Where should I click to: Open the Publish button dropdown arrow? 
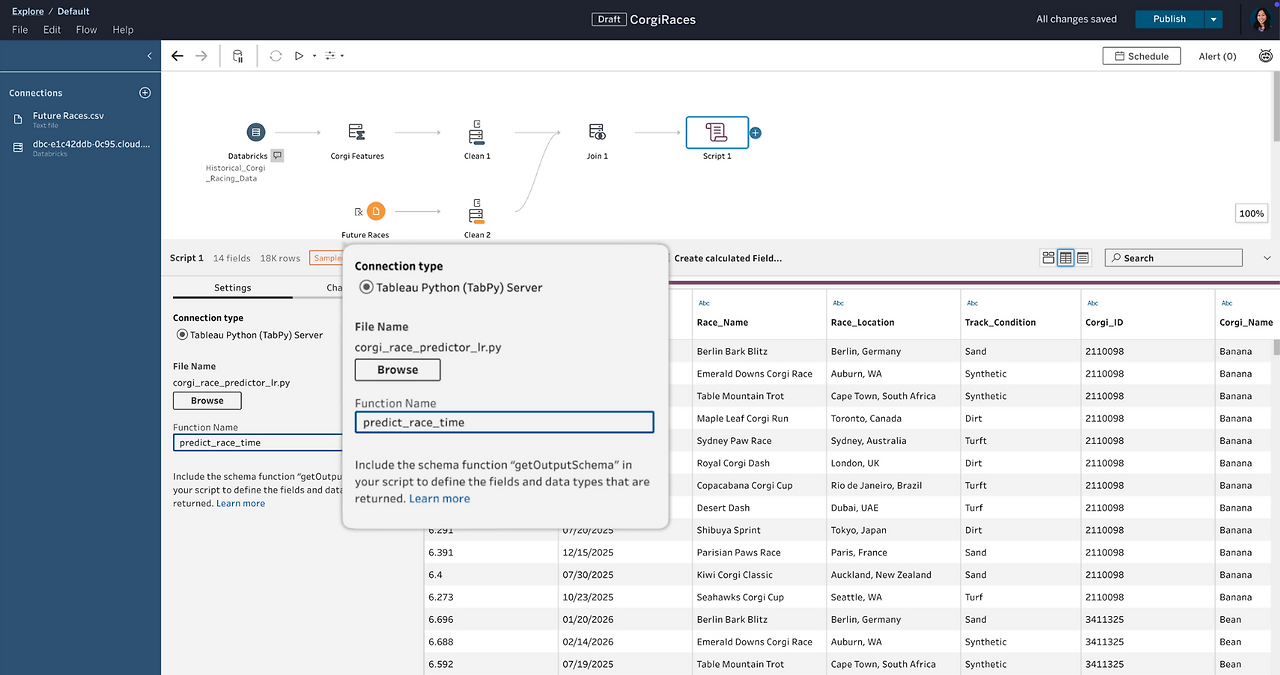pos(1213,19)
